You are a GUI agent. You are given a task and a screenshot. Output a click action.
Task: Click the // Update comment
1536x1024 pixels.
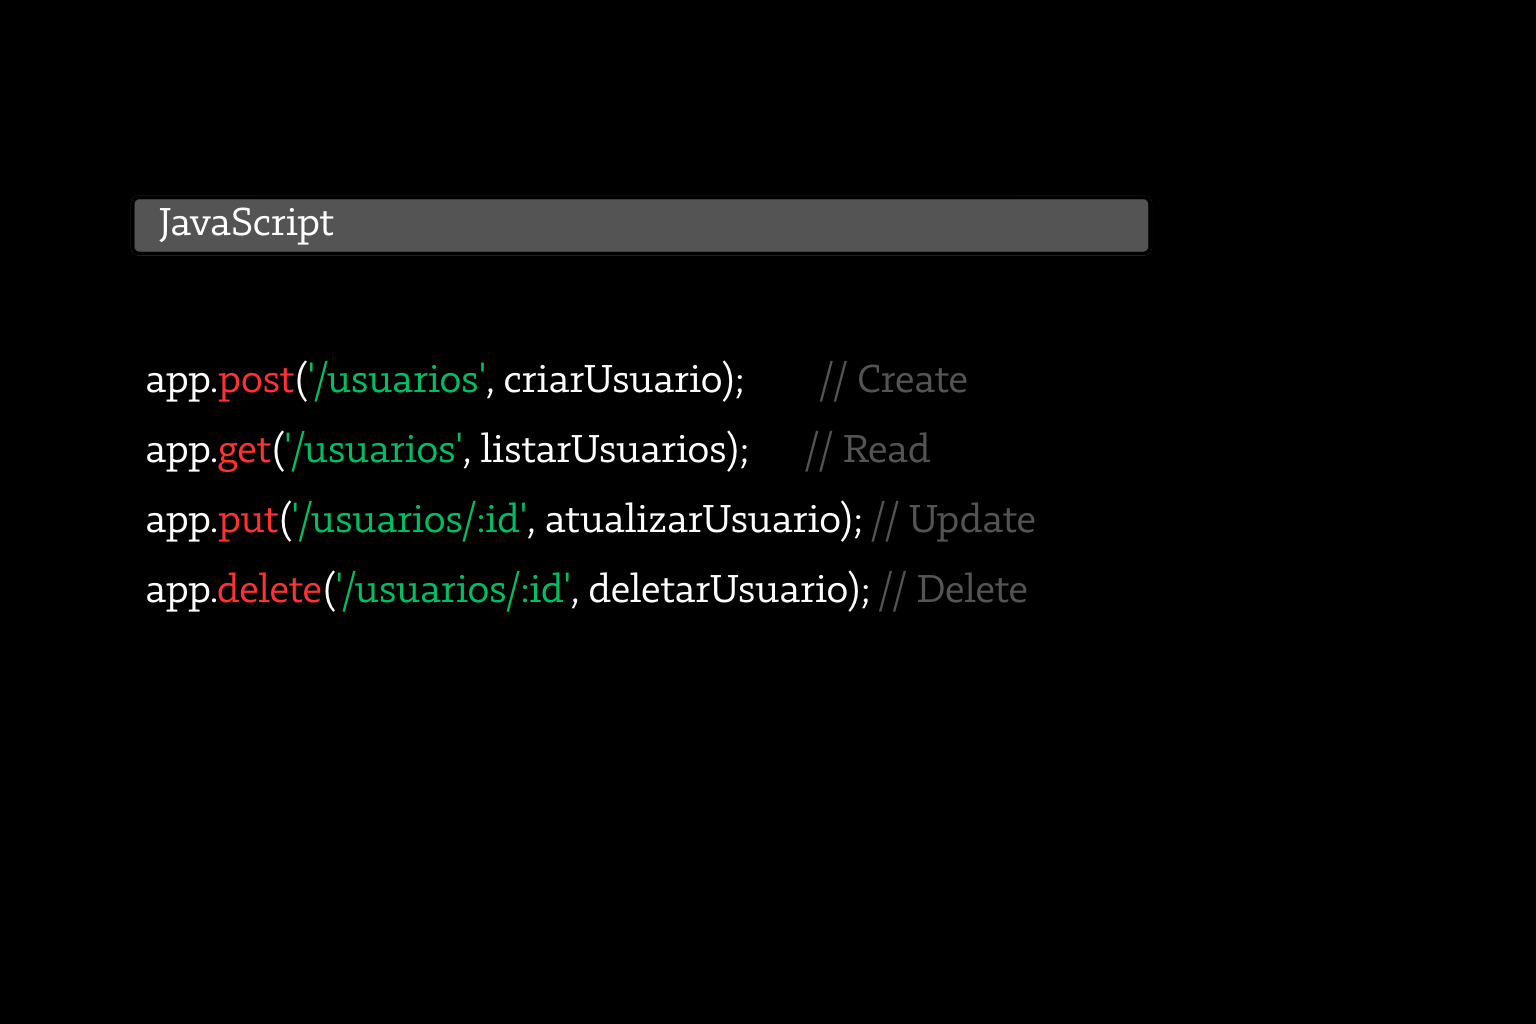953,522
